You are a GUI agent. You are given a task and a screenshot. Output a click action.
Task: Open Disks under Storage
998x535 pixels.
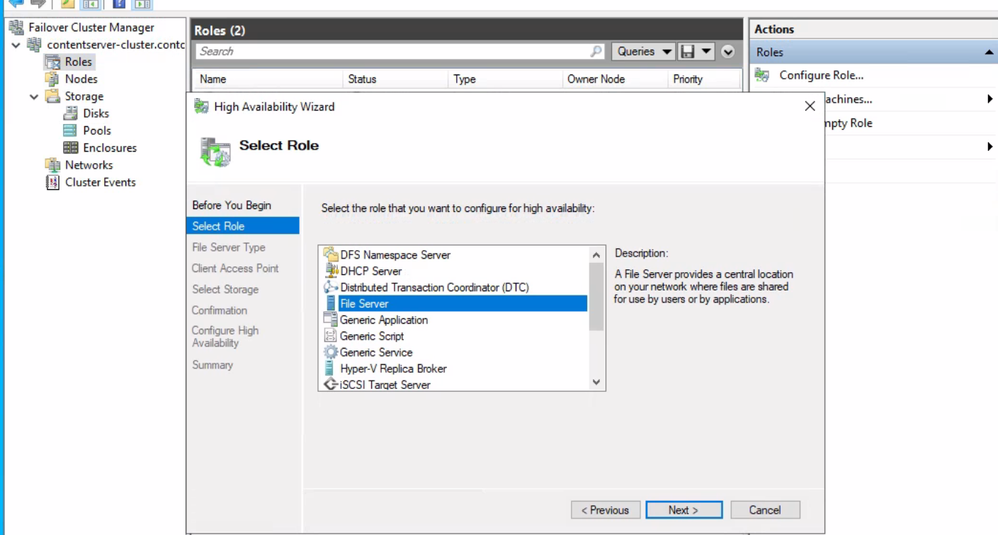95,113
